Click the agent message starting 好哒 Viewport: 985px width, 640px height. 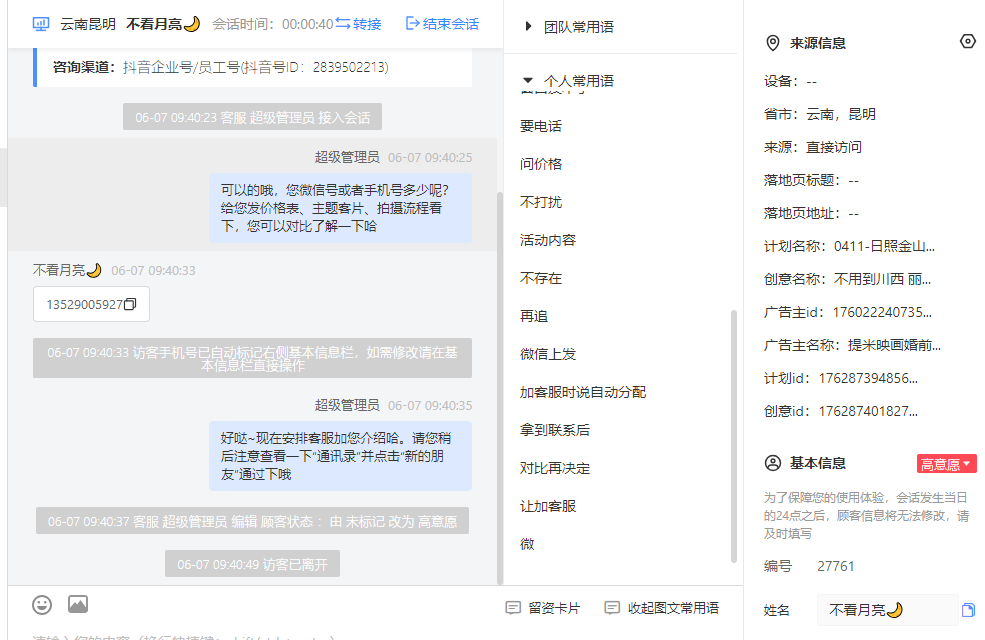[340, 456]
